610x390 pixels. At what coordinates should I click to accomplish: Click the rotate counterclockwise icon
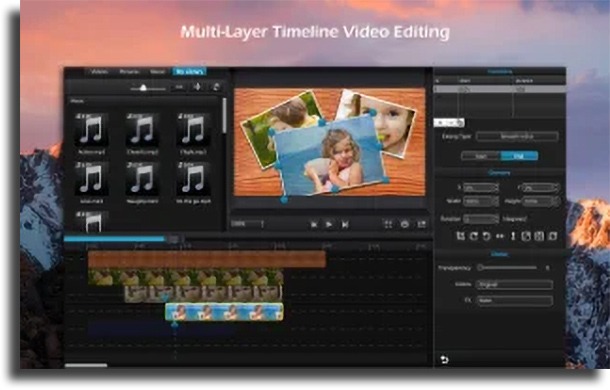[487, 236]
